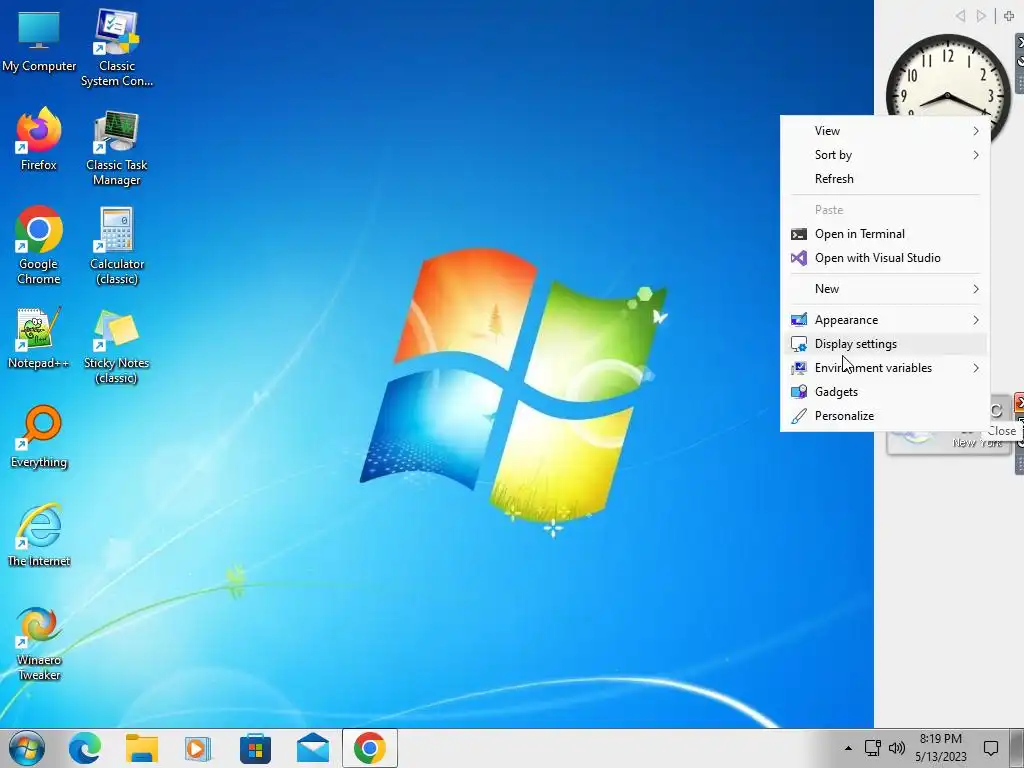Select the Winaero Tweaker shortcut

point(39,643)
